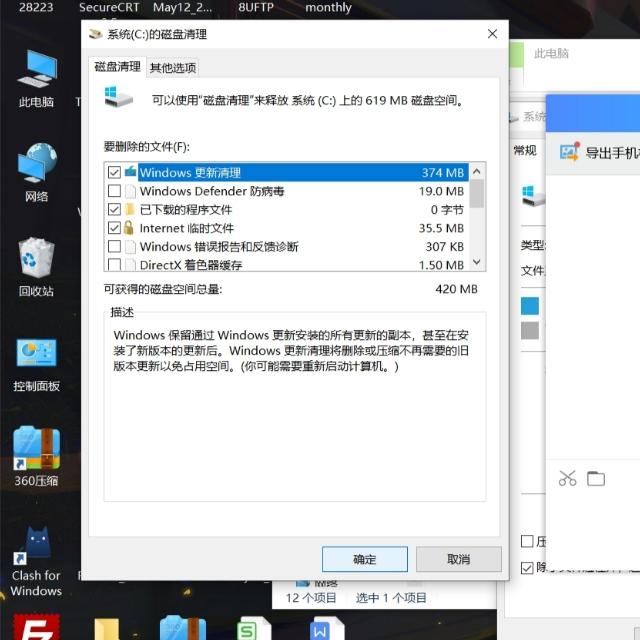Click the 8UFTP desktop label at top
Screen dimensions: 640x640
[x=256, y=7]
